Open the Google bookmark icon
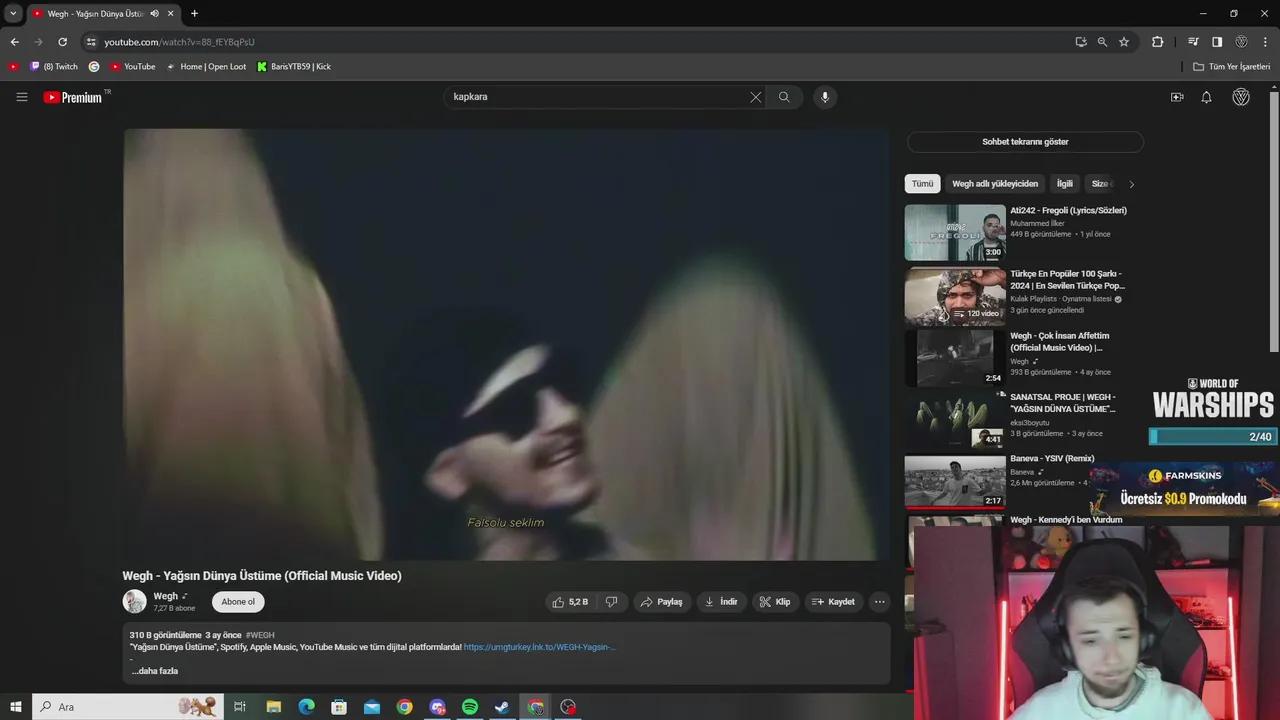This screenshot has height=720, width=1280. (94, 67)
